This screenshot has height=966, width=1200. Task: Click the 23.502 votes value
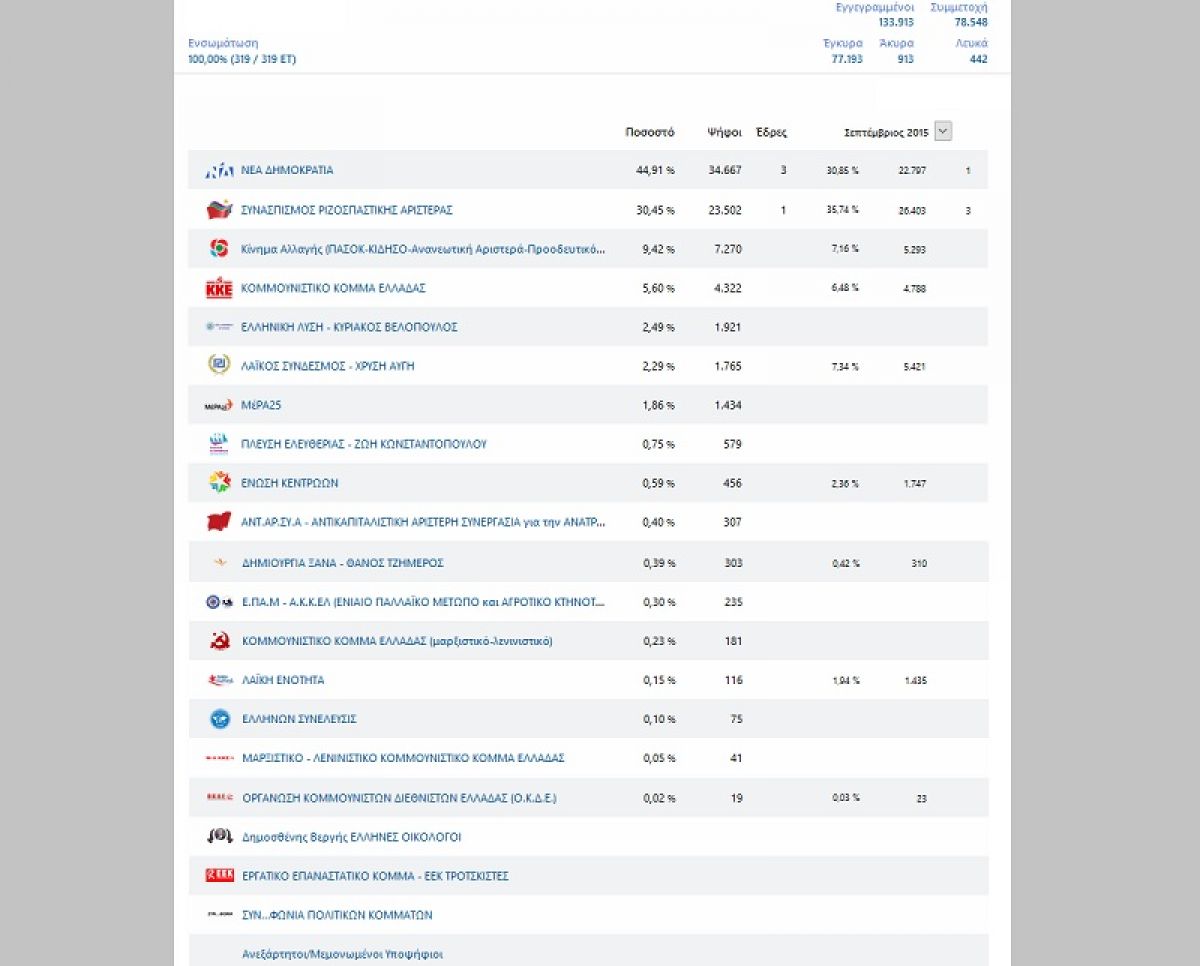point(725,210)
